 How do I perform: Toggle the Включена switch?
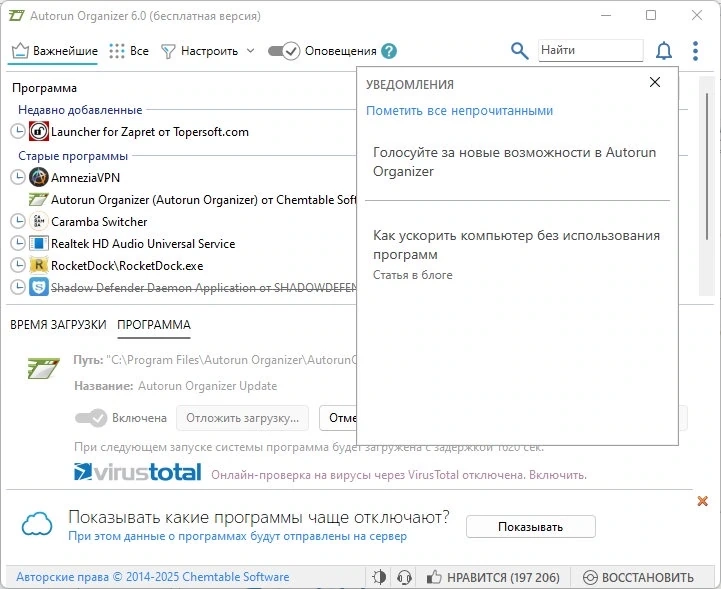tap(91, 417)
